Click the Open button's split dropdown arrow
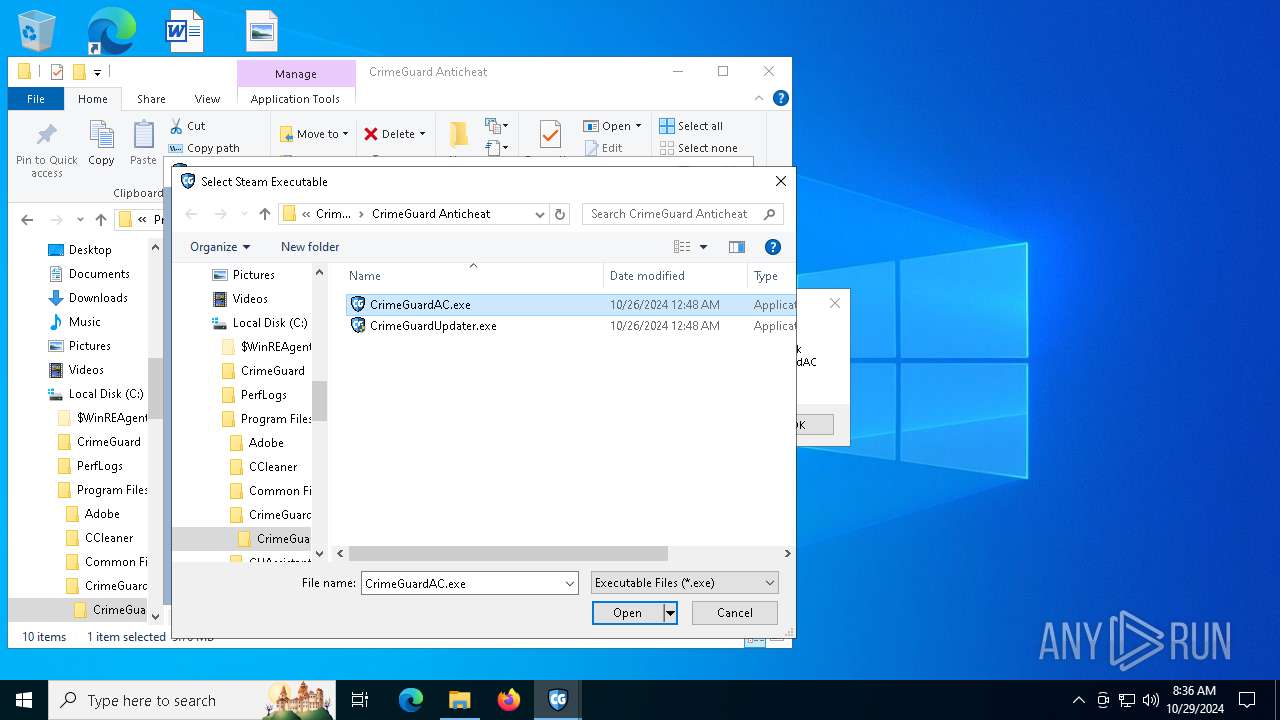Image resolution: width=1280 pixels, height=720 pixels. pyautogui.click(x=670, y=613)
